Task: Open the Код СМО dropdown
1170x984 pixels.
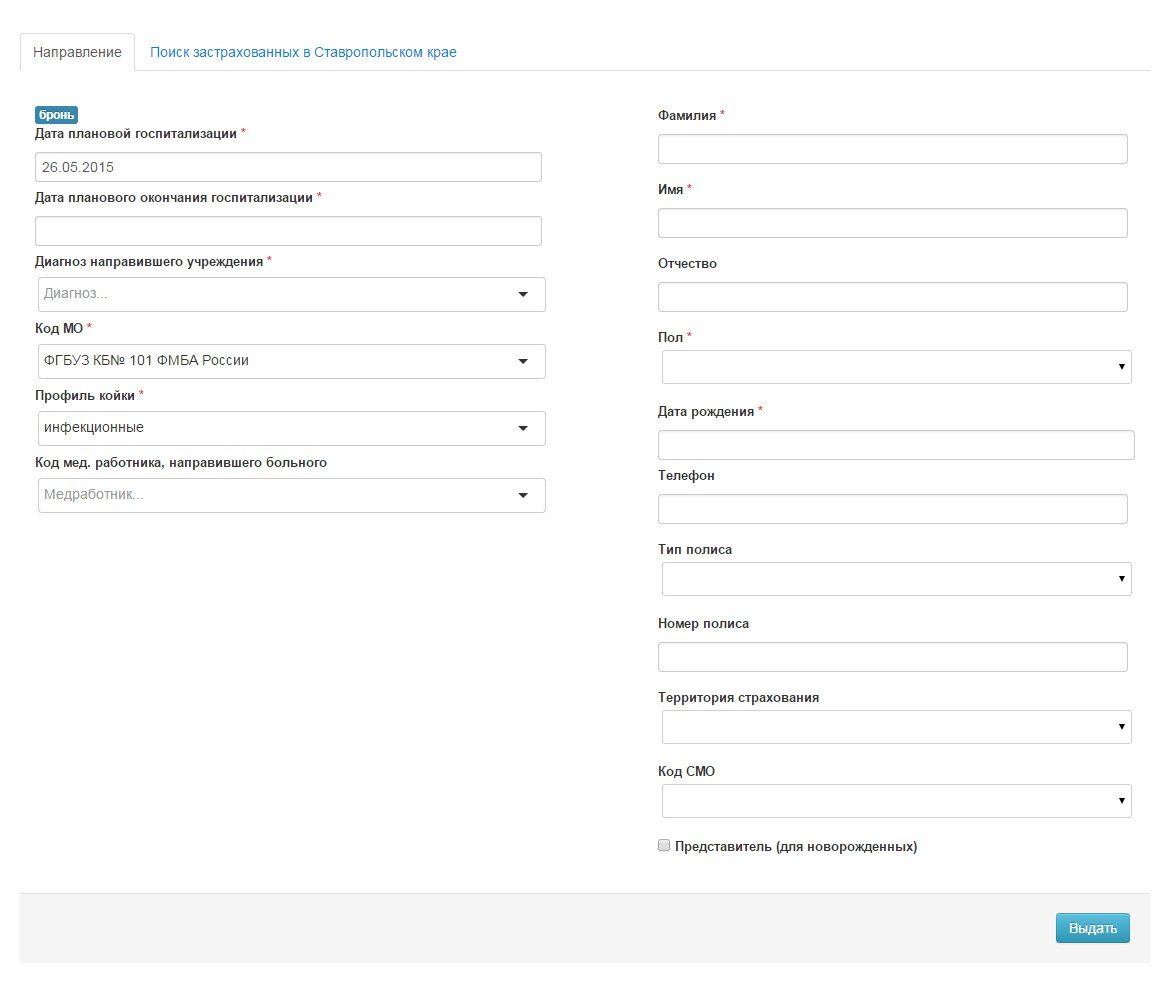Action: point(896,801)
